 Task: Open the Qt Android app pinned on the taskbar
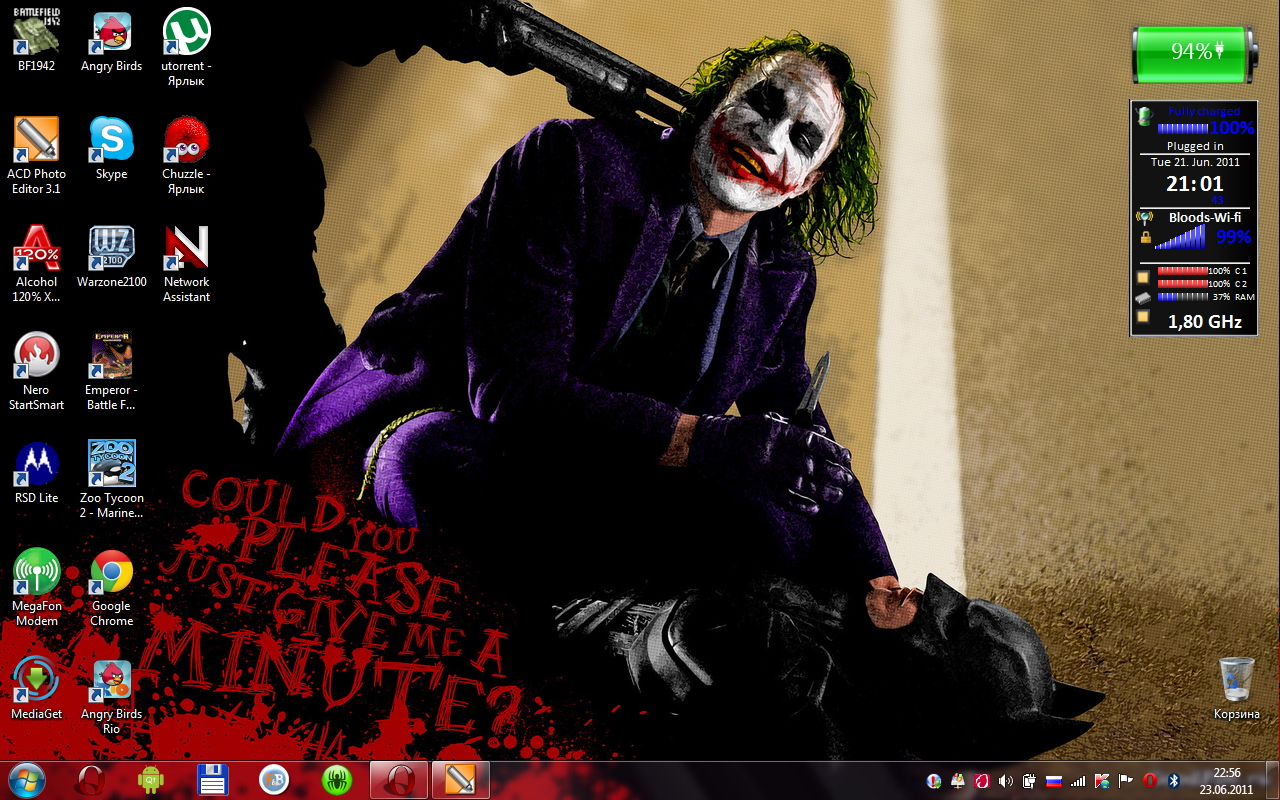(150, 779)
